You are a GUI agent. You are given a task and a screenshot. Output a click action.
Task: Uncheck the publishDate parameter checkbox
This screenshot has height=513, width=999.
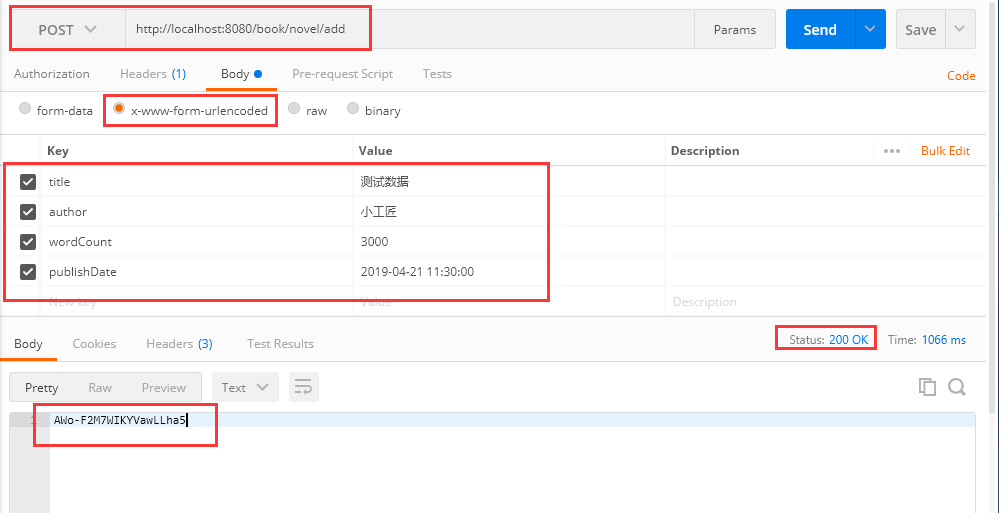(28, 272)
